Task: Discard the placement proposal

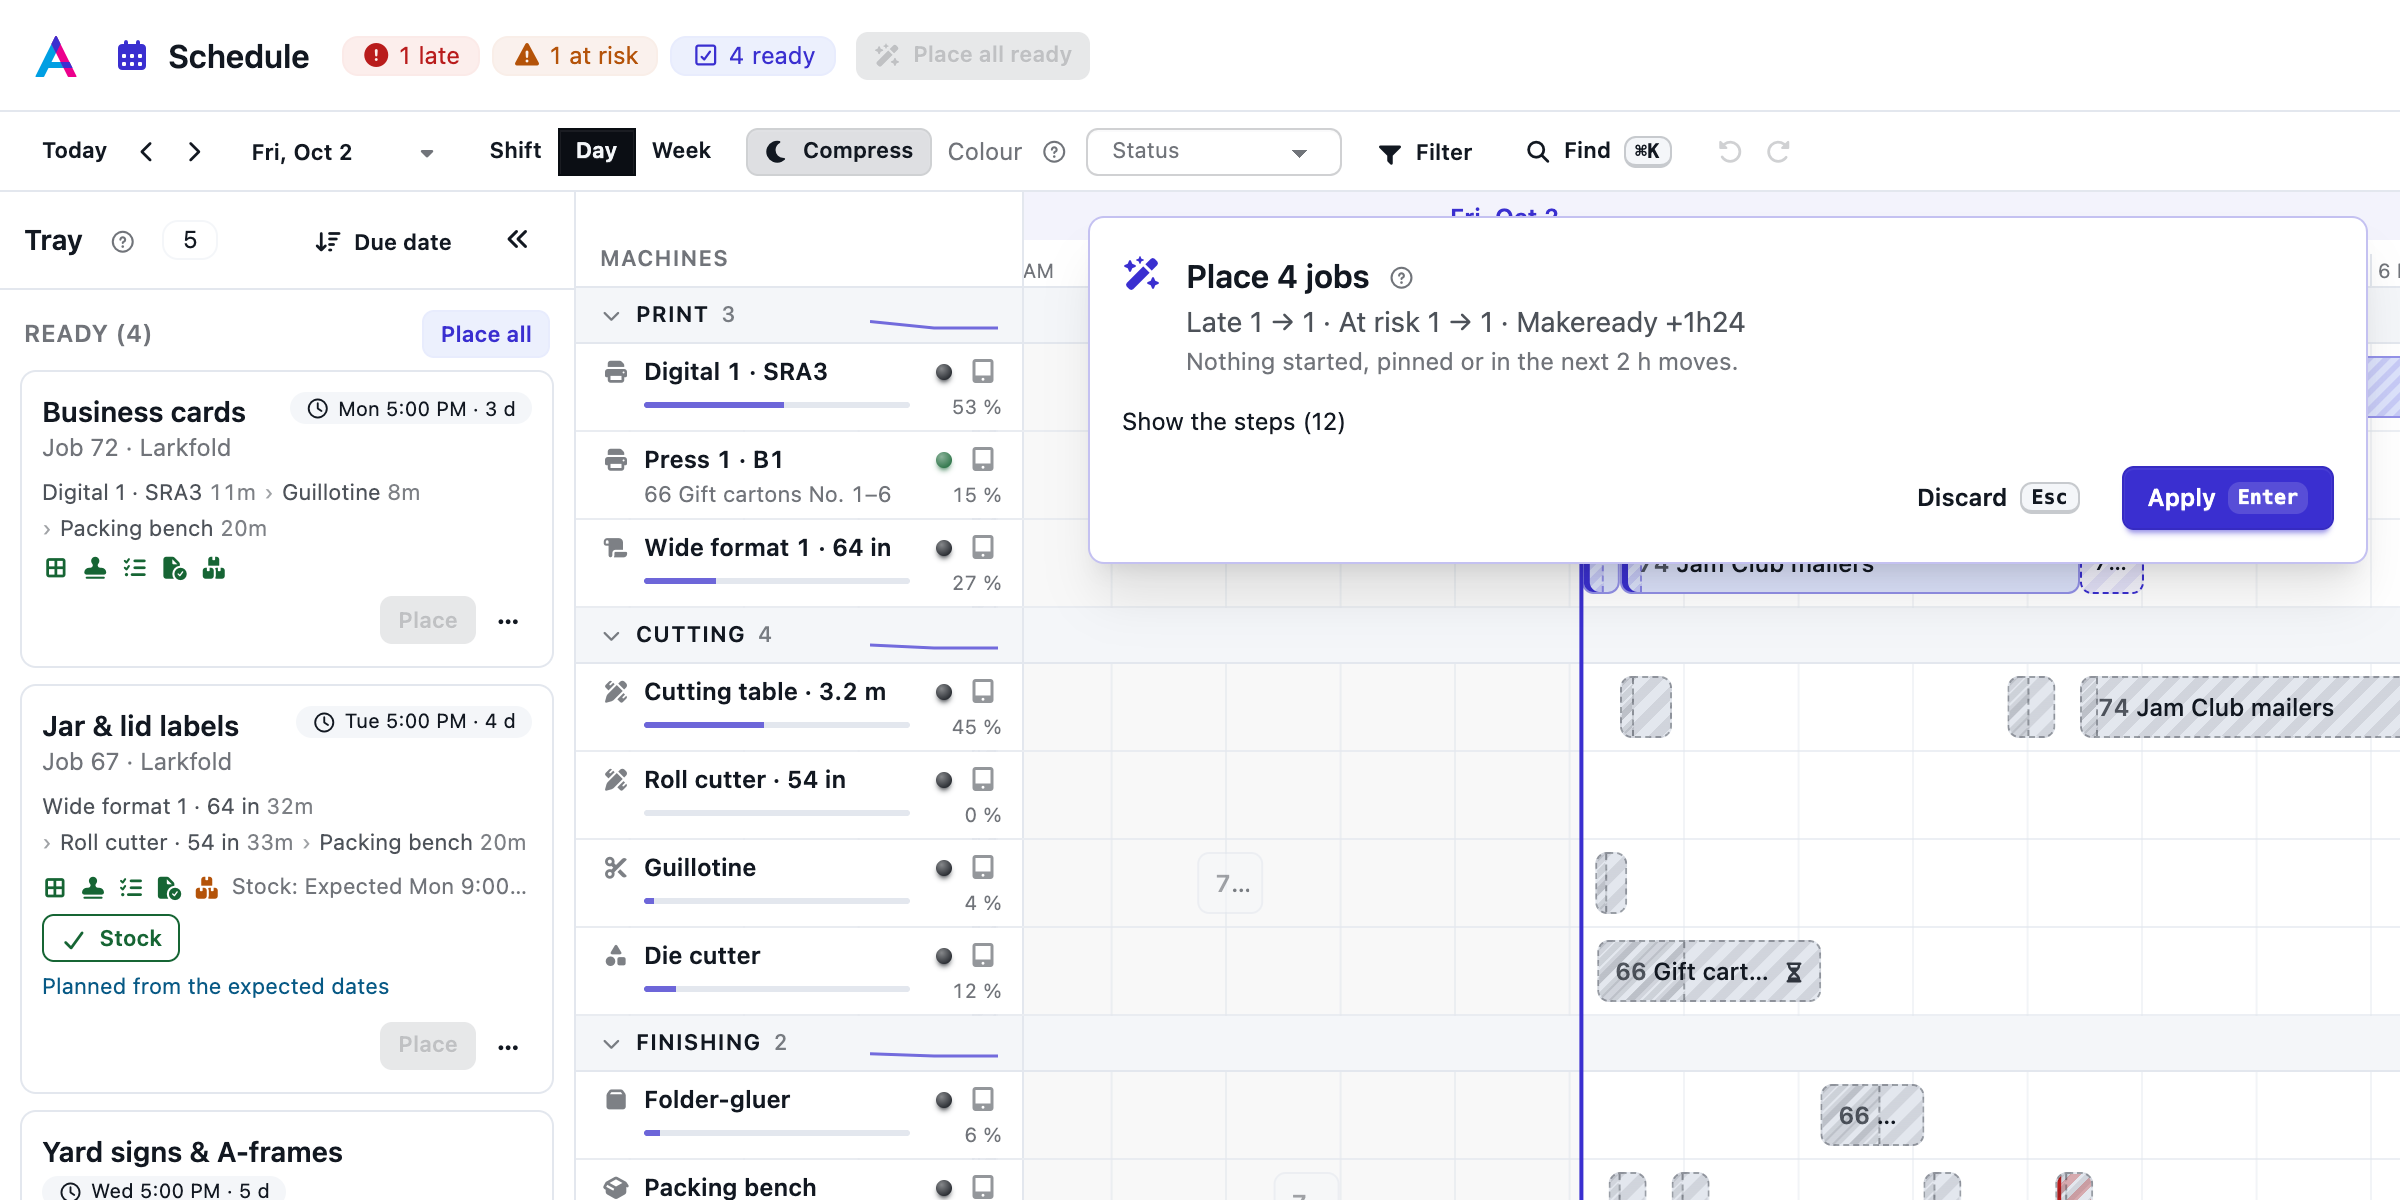Action: click(x=1997, y=498)
